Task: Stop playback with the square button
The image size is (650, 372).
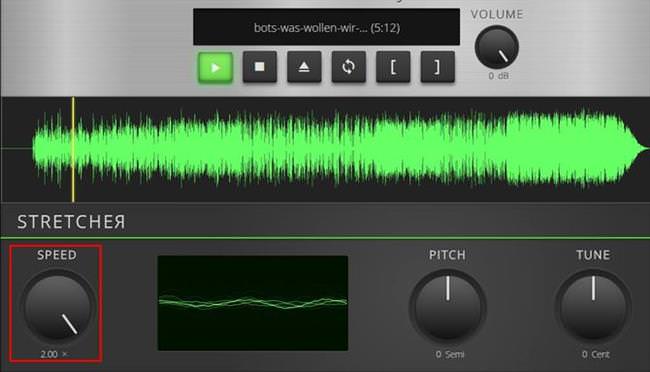Action: (x=260, y=67)
